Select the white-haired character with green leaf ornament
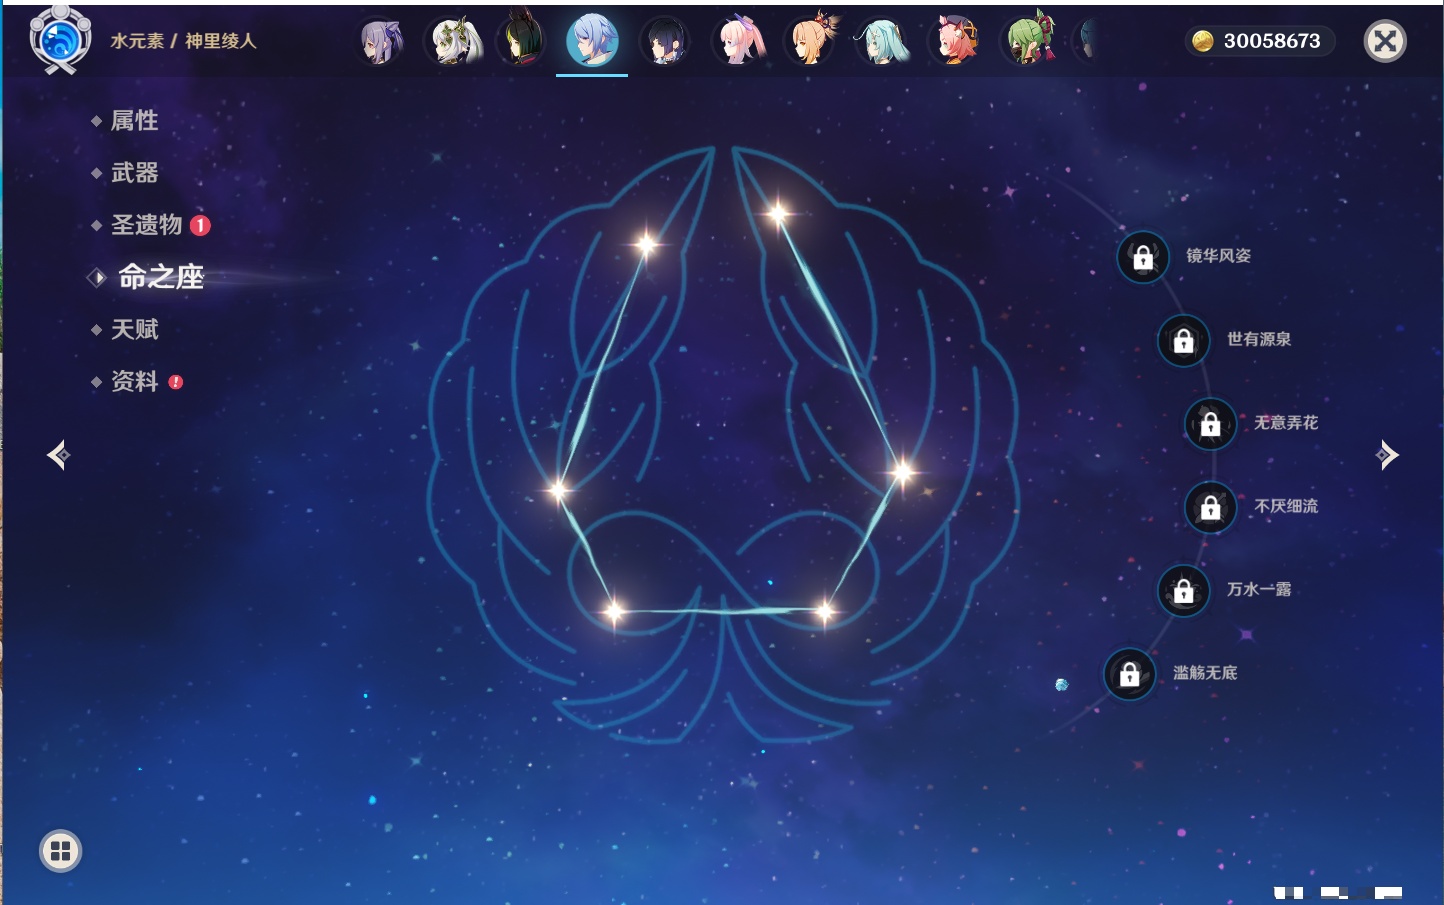1444x905 pixels. [455, 42]
